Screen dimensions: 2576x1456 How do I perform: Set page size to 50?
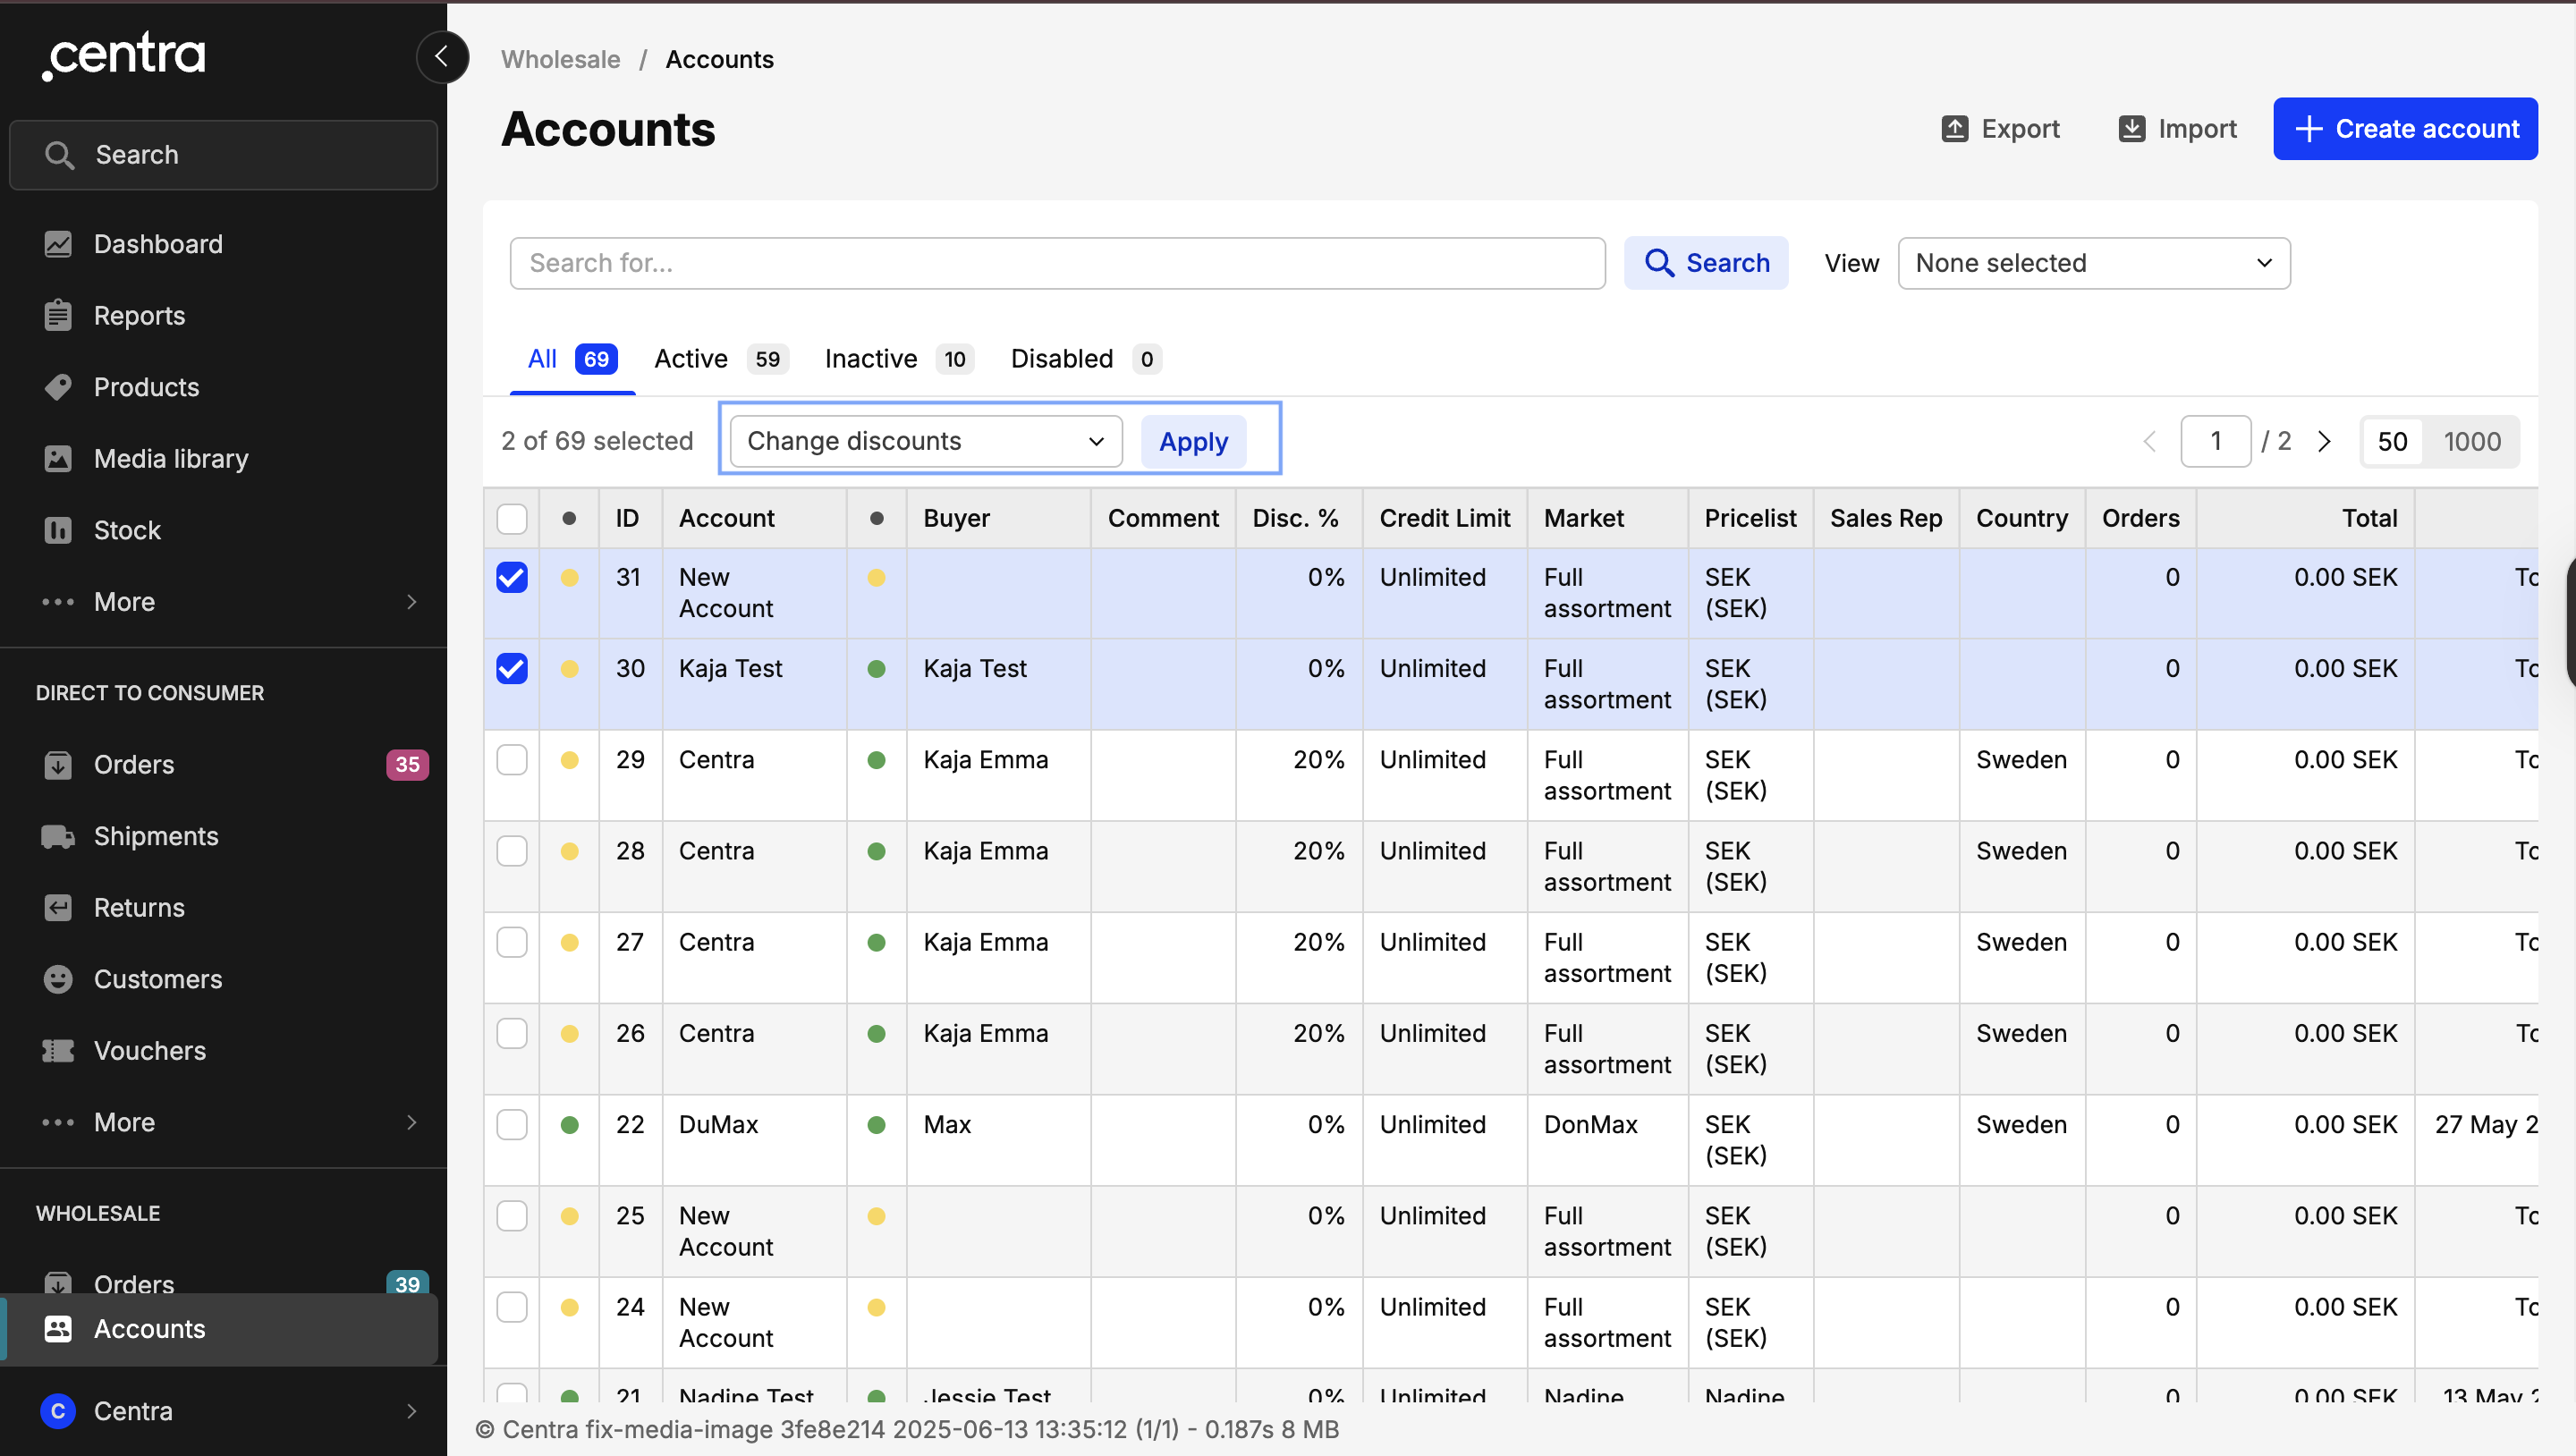click(2392, 441)
